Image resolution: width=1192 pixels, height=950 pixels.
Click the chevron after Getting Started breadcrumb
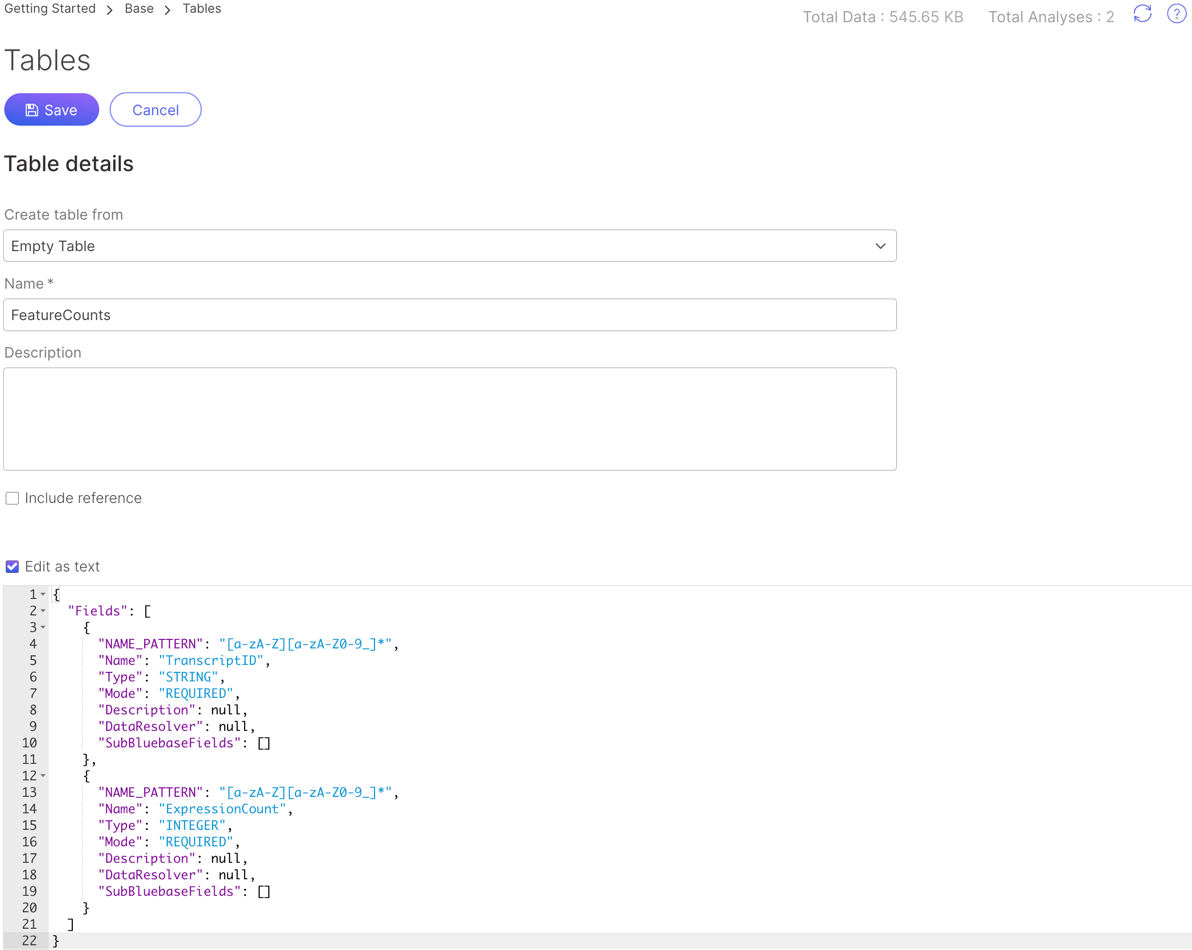coord(110,10)
